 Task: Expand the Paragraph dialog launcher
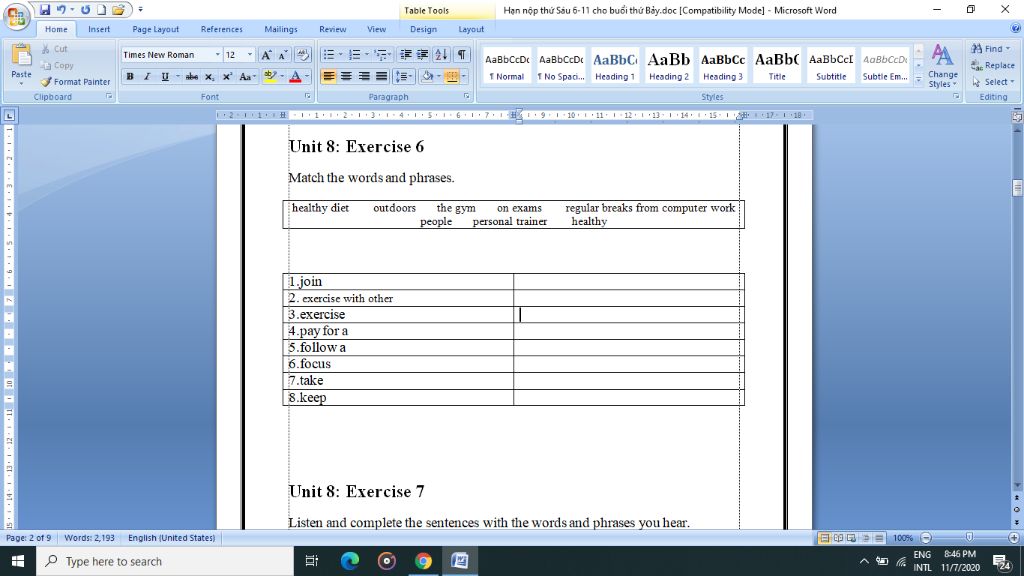coord(466,97)
